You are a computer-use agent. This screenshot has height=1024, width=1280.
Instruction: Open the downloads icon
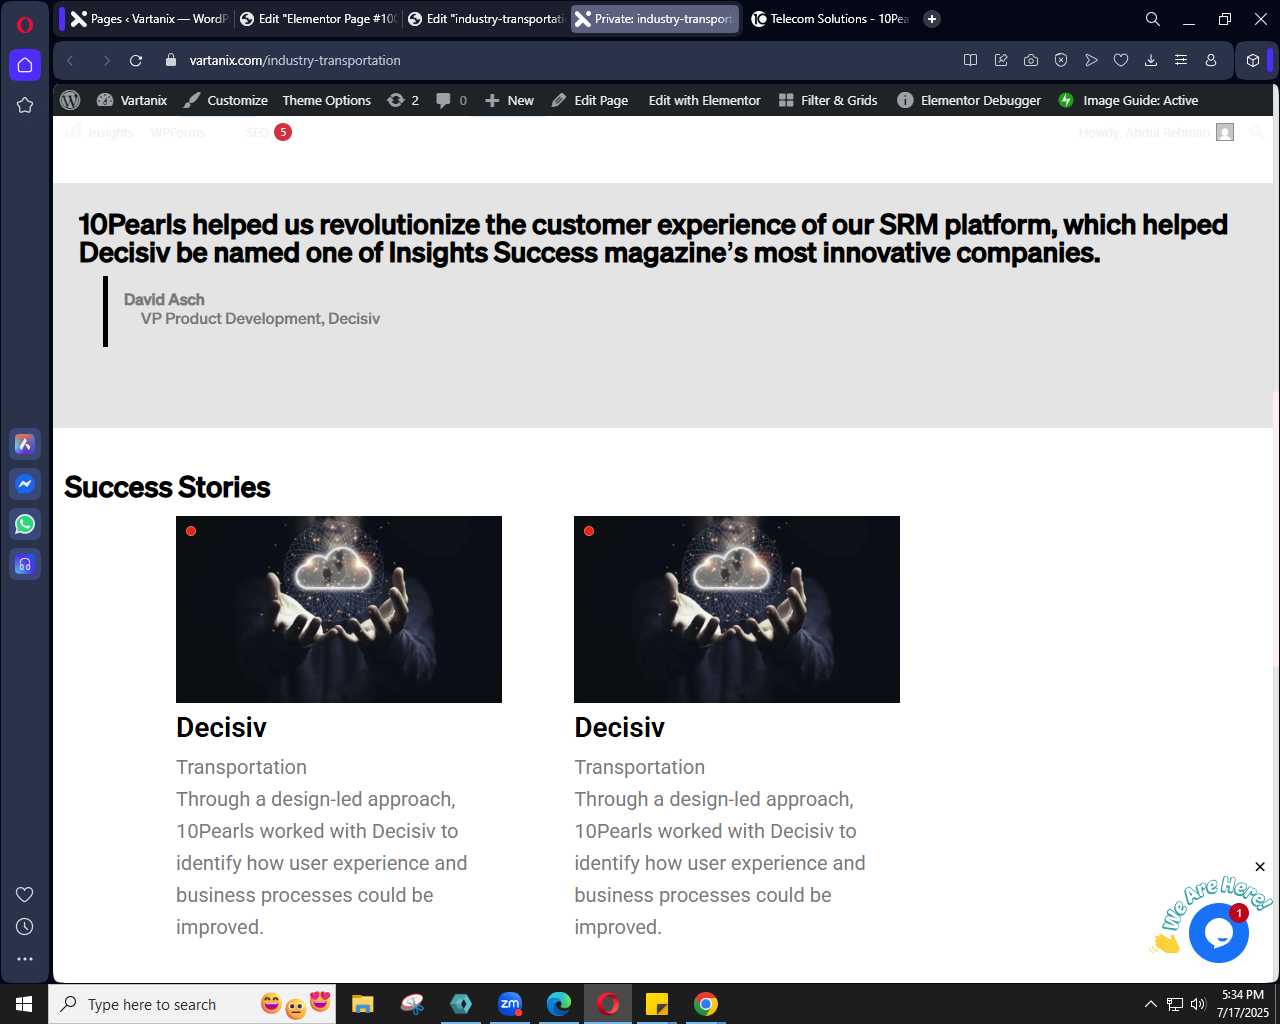1151,60
